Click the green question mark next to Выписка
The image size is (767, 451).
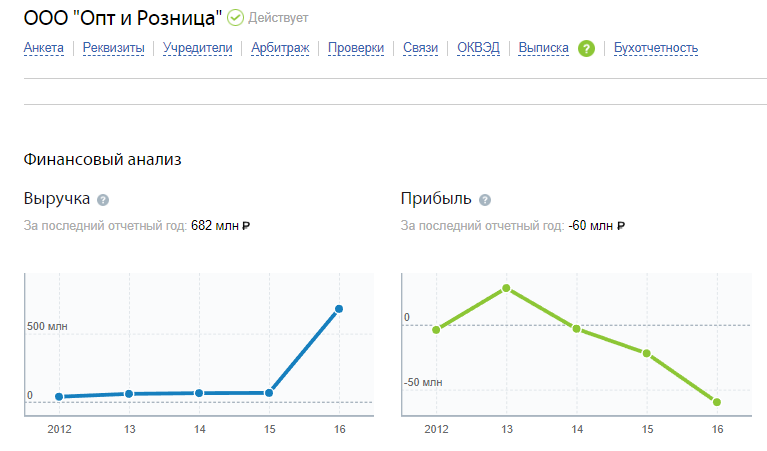586,48
